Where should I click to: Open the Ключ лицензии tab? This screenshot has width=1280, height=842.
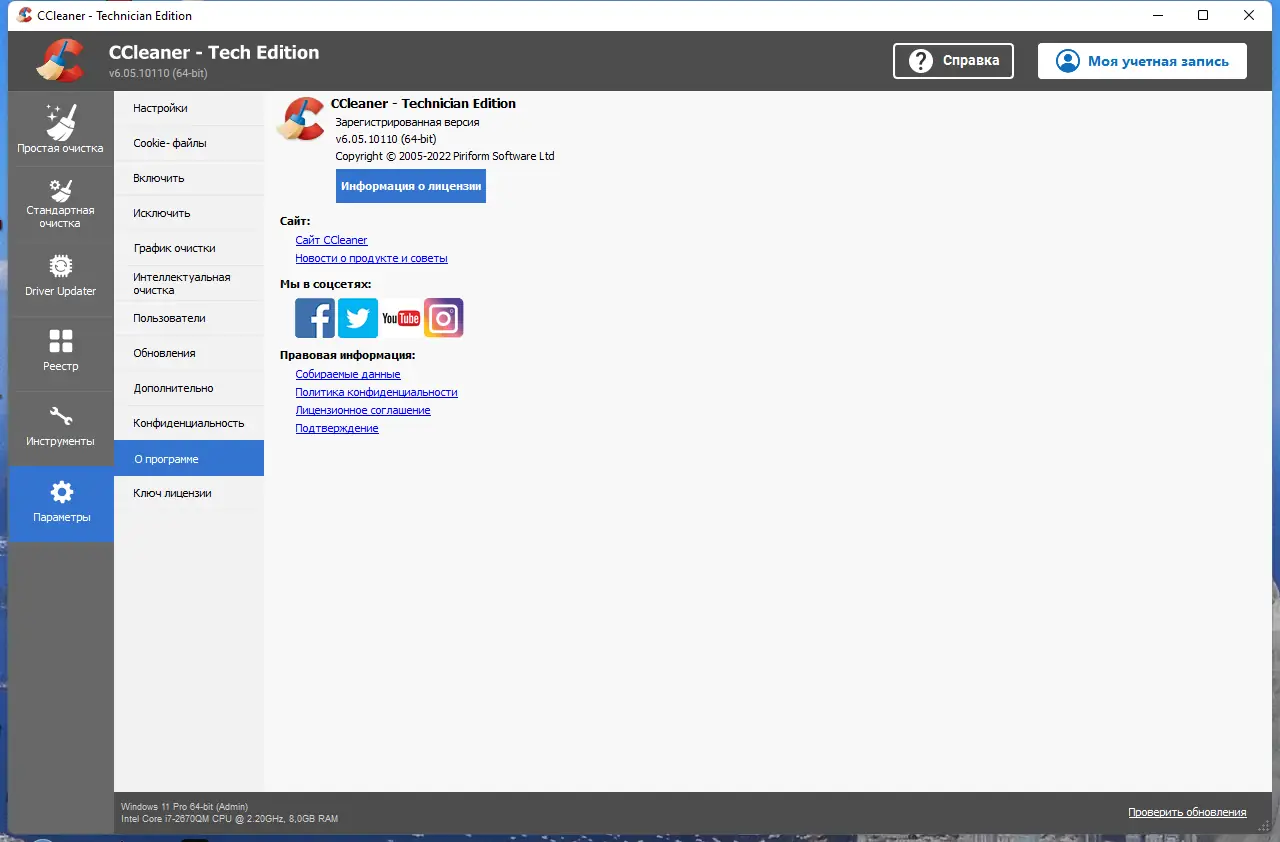189,493
